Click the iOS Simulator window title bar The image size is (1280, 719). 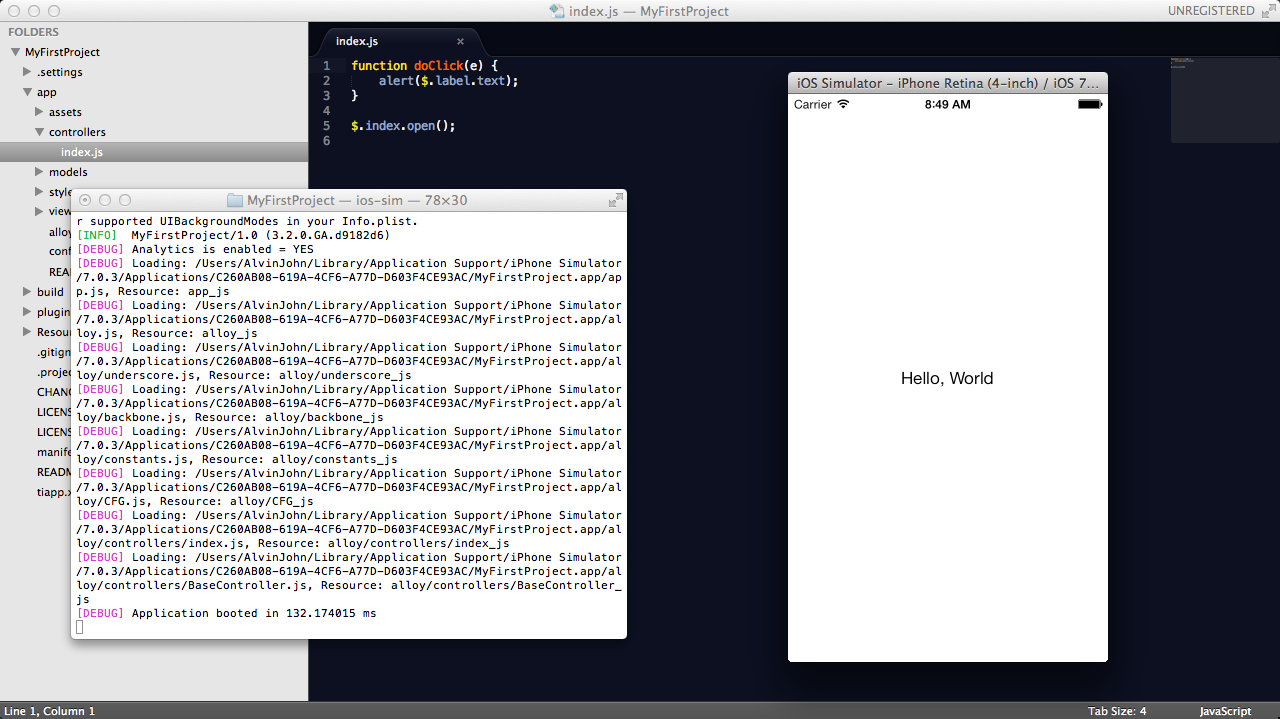pyautogui.click(x=948, y=83)
